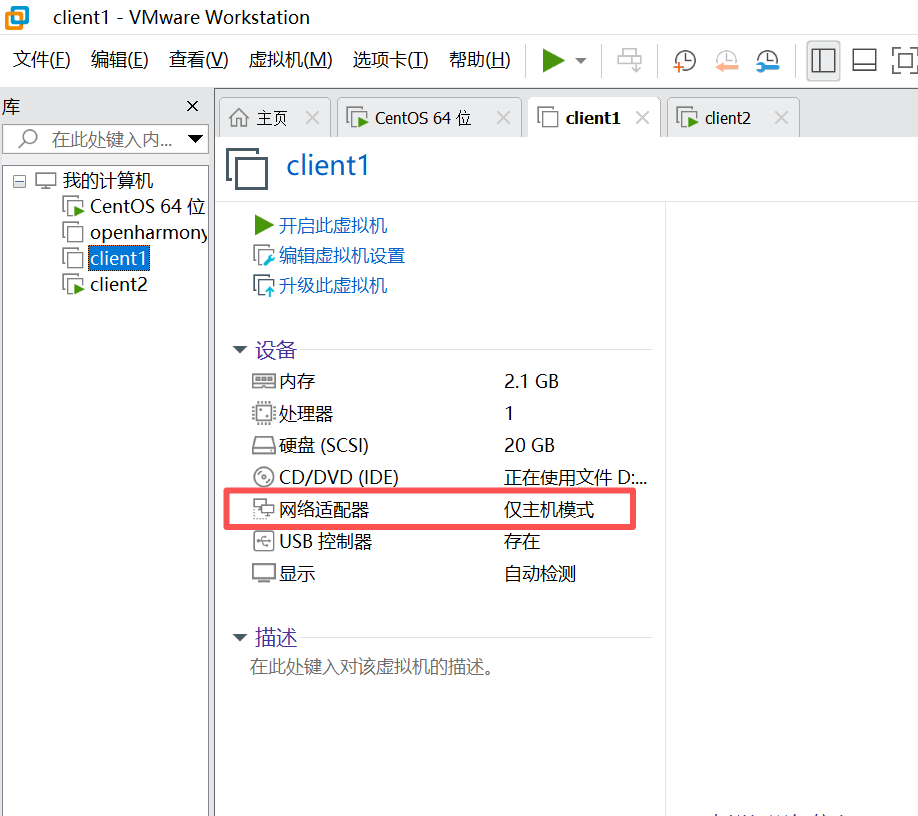Click the USB 控制器 device row
This screenshot has height=816, width=918.
pos(451,541)
